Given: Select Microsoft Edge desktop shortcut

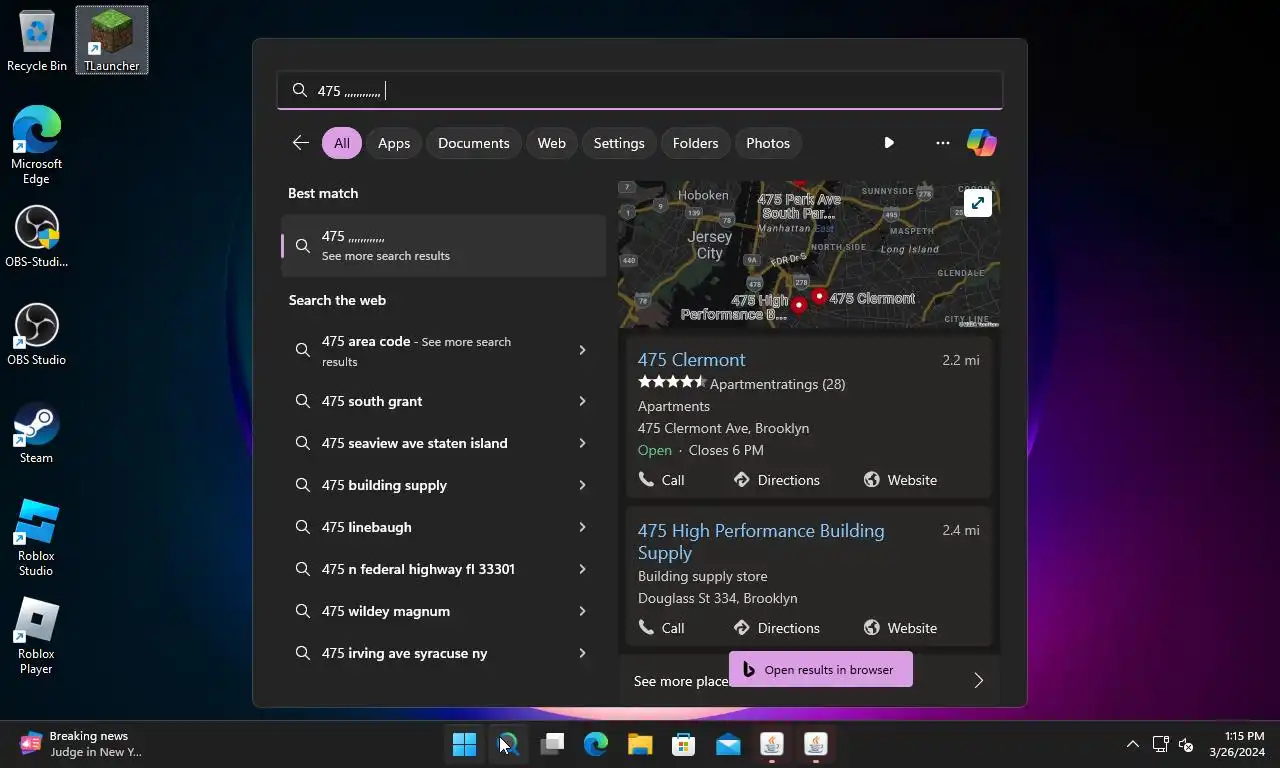Looking at the screenshot, I should [37, 144].
